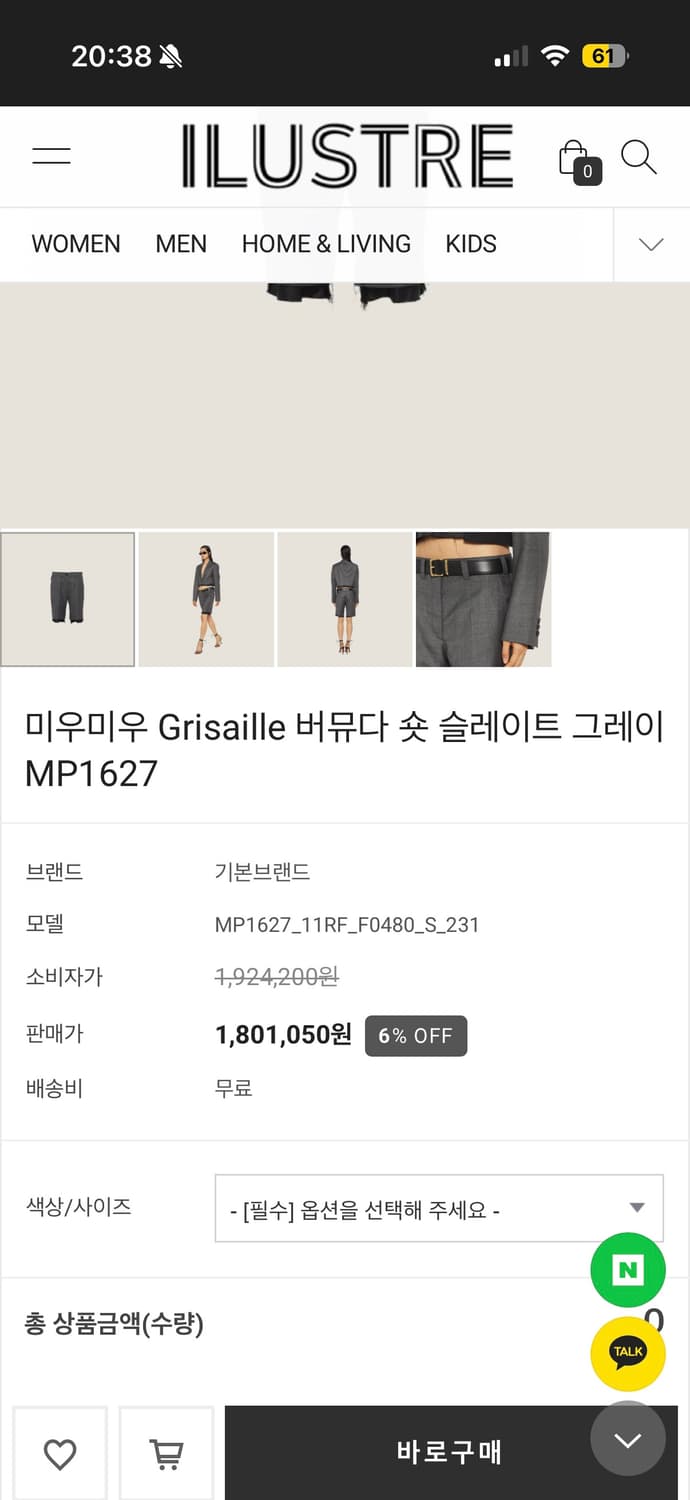The image size is (690, 1500).
Task: Open the search icon
Action: coord(639,156)
